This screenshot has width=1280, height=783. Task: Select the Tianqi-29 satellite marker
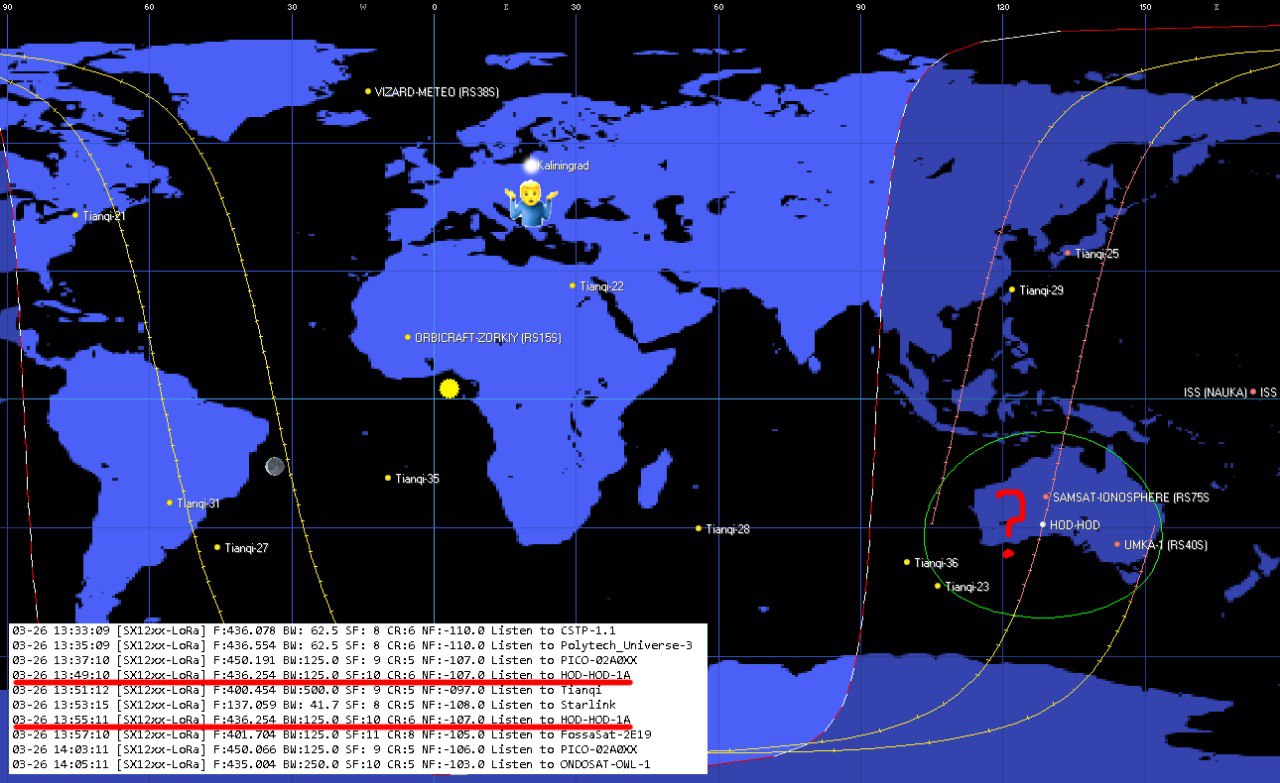pyautogui.click(x=1012, y=290)
